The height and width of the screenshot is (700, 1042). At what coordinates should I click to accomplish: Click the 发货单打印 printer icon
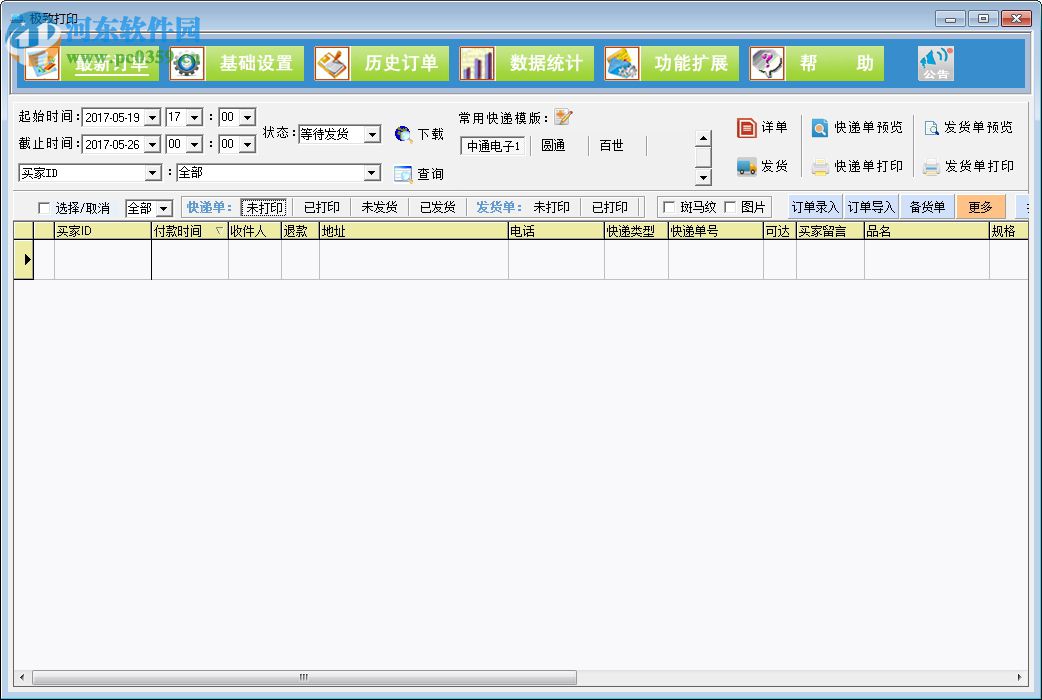click(931, 166)
